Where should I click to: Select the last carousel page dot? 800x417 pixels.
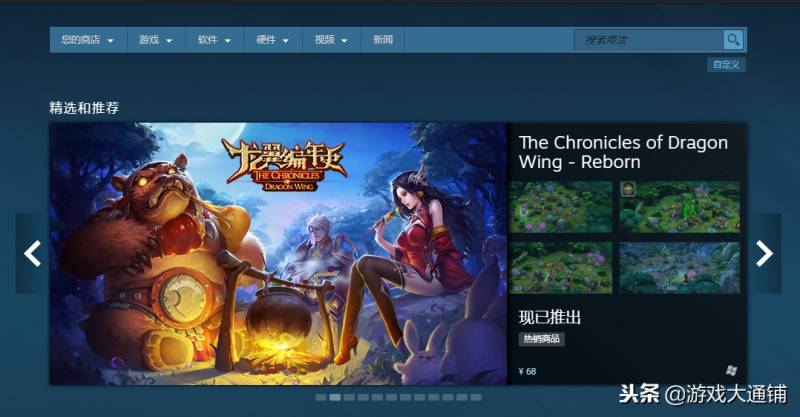pyautogui.click(x=476, y=397)
